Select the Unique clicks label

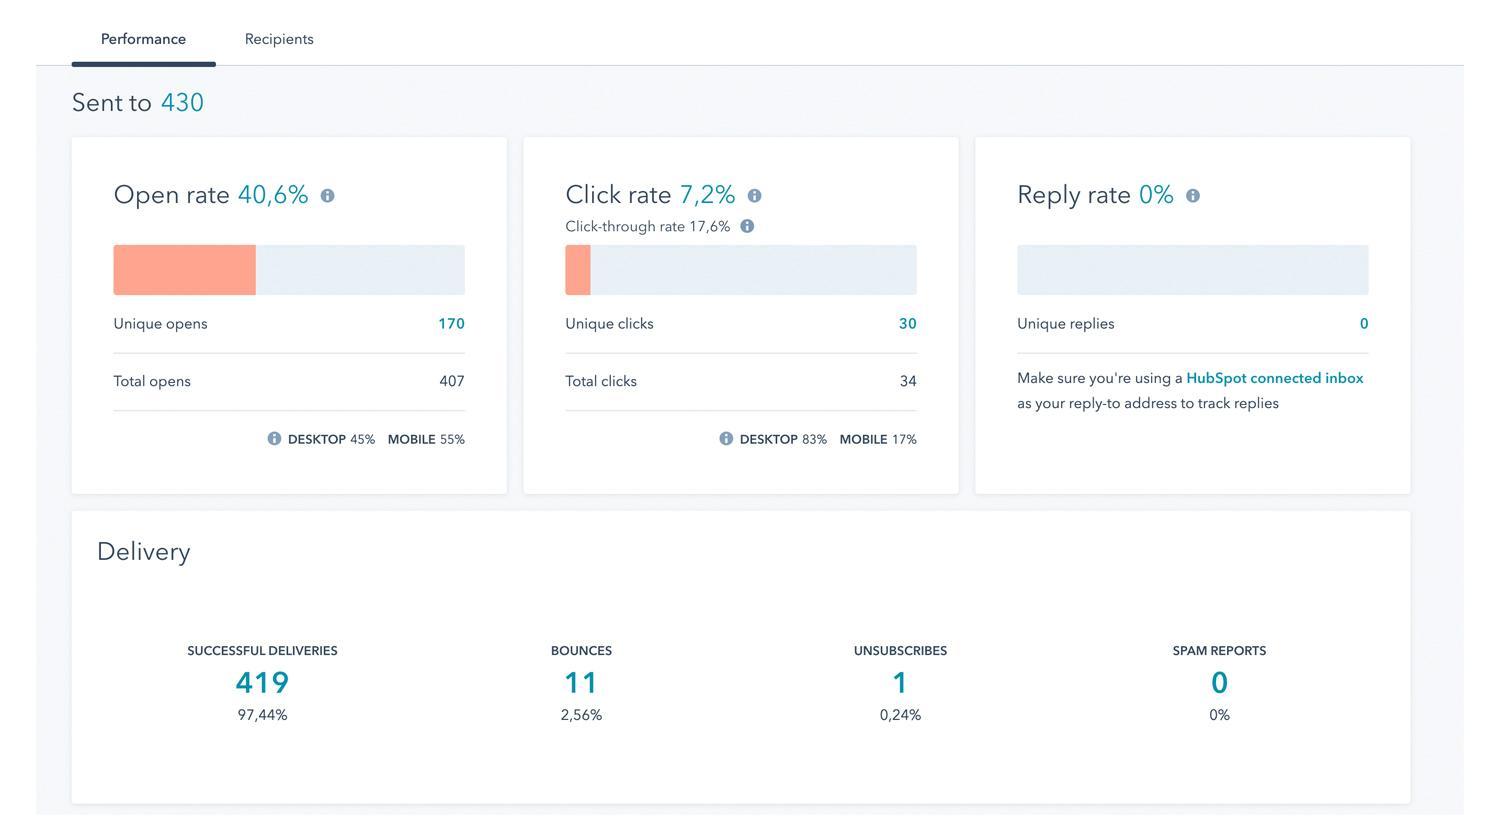click(x=609, y=324)
